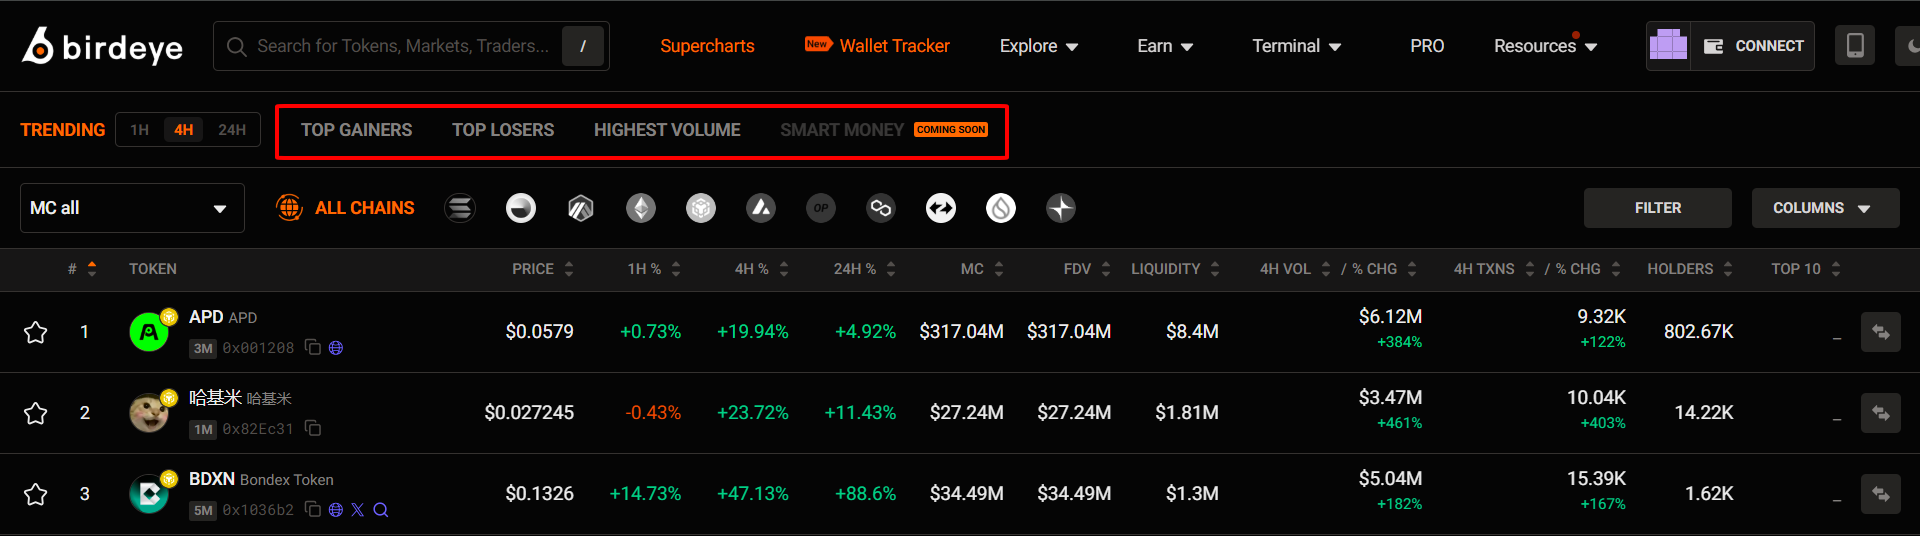Viewport: 1920px width, 536px height.
Task: Click the token search field
Action: coord(411,46)
